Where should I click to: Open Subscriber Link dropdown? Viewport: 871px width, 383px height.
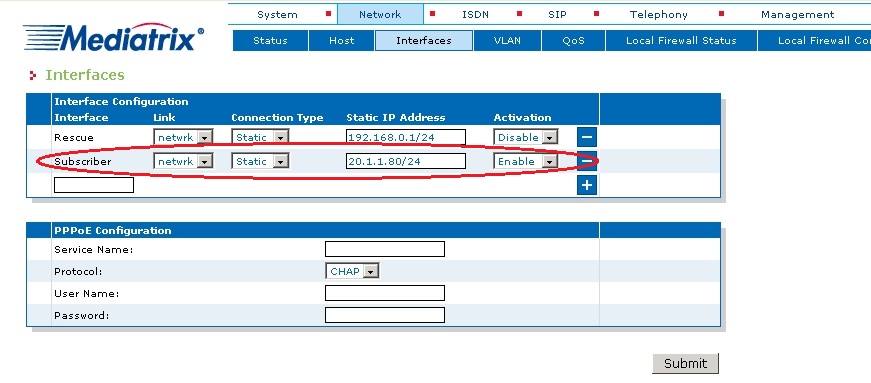[183, 161]
